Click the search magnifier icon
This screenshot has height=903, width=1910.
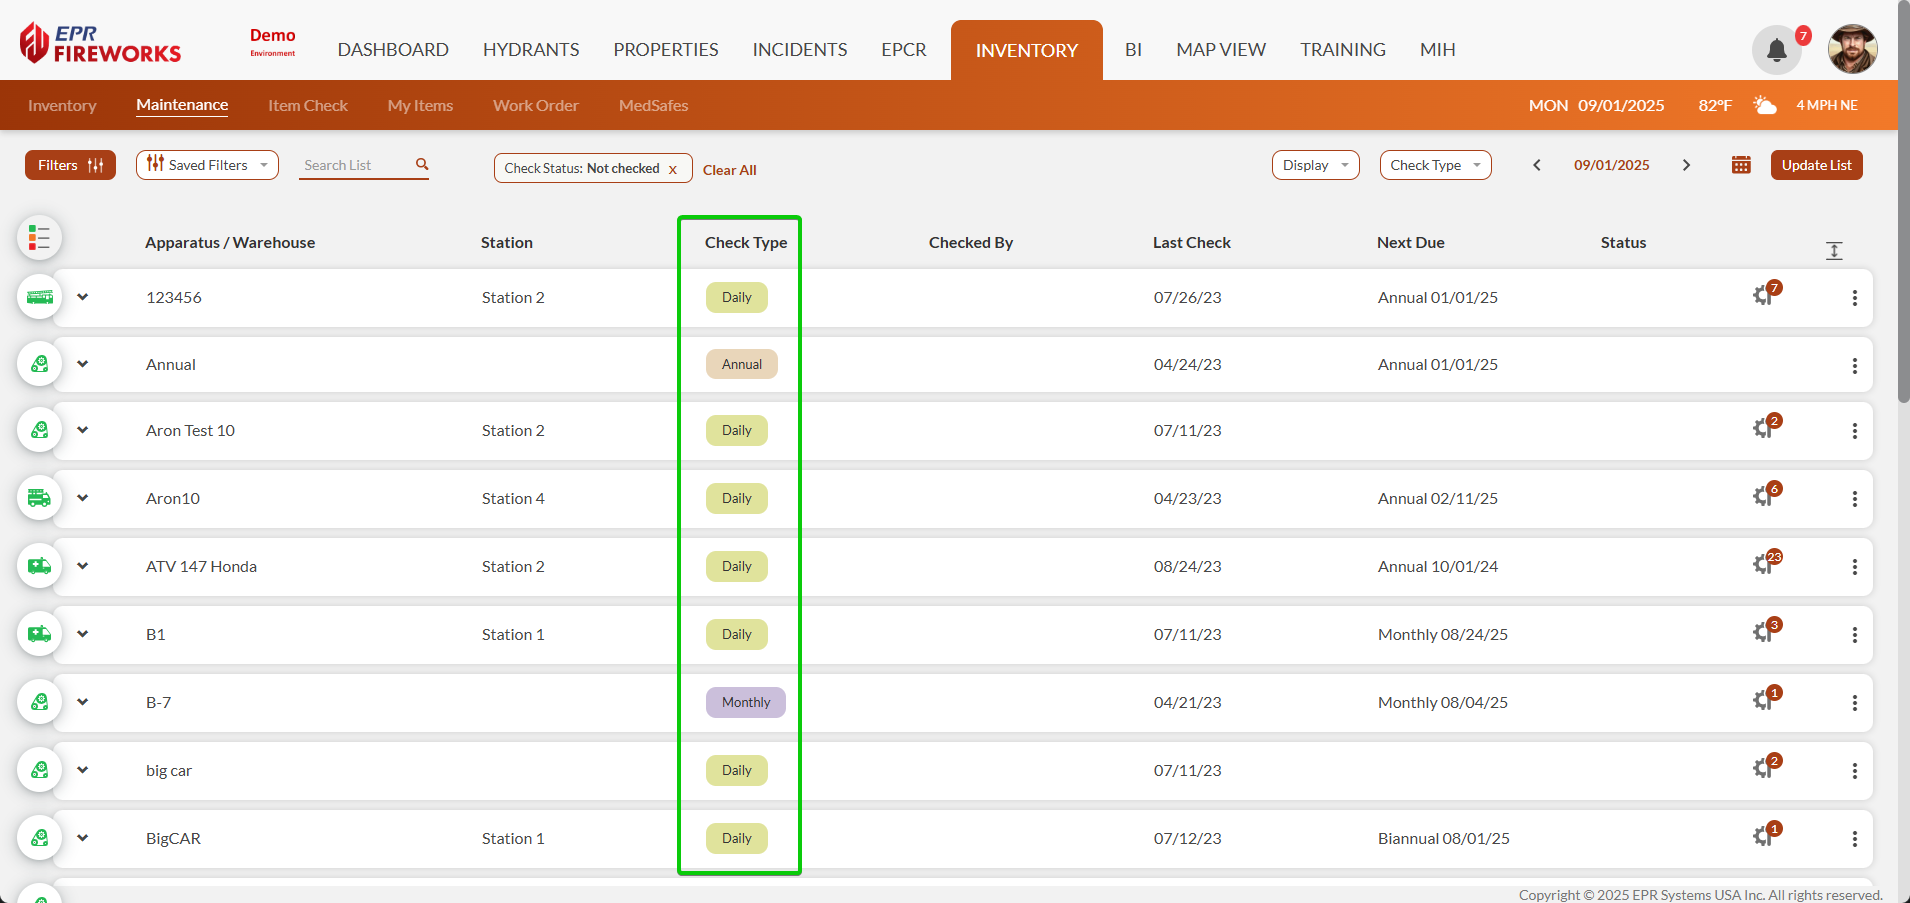pyautogui.click(x=422, y=164)
